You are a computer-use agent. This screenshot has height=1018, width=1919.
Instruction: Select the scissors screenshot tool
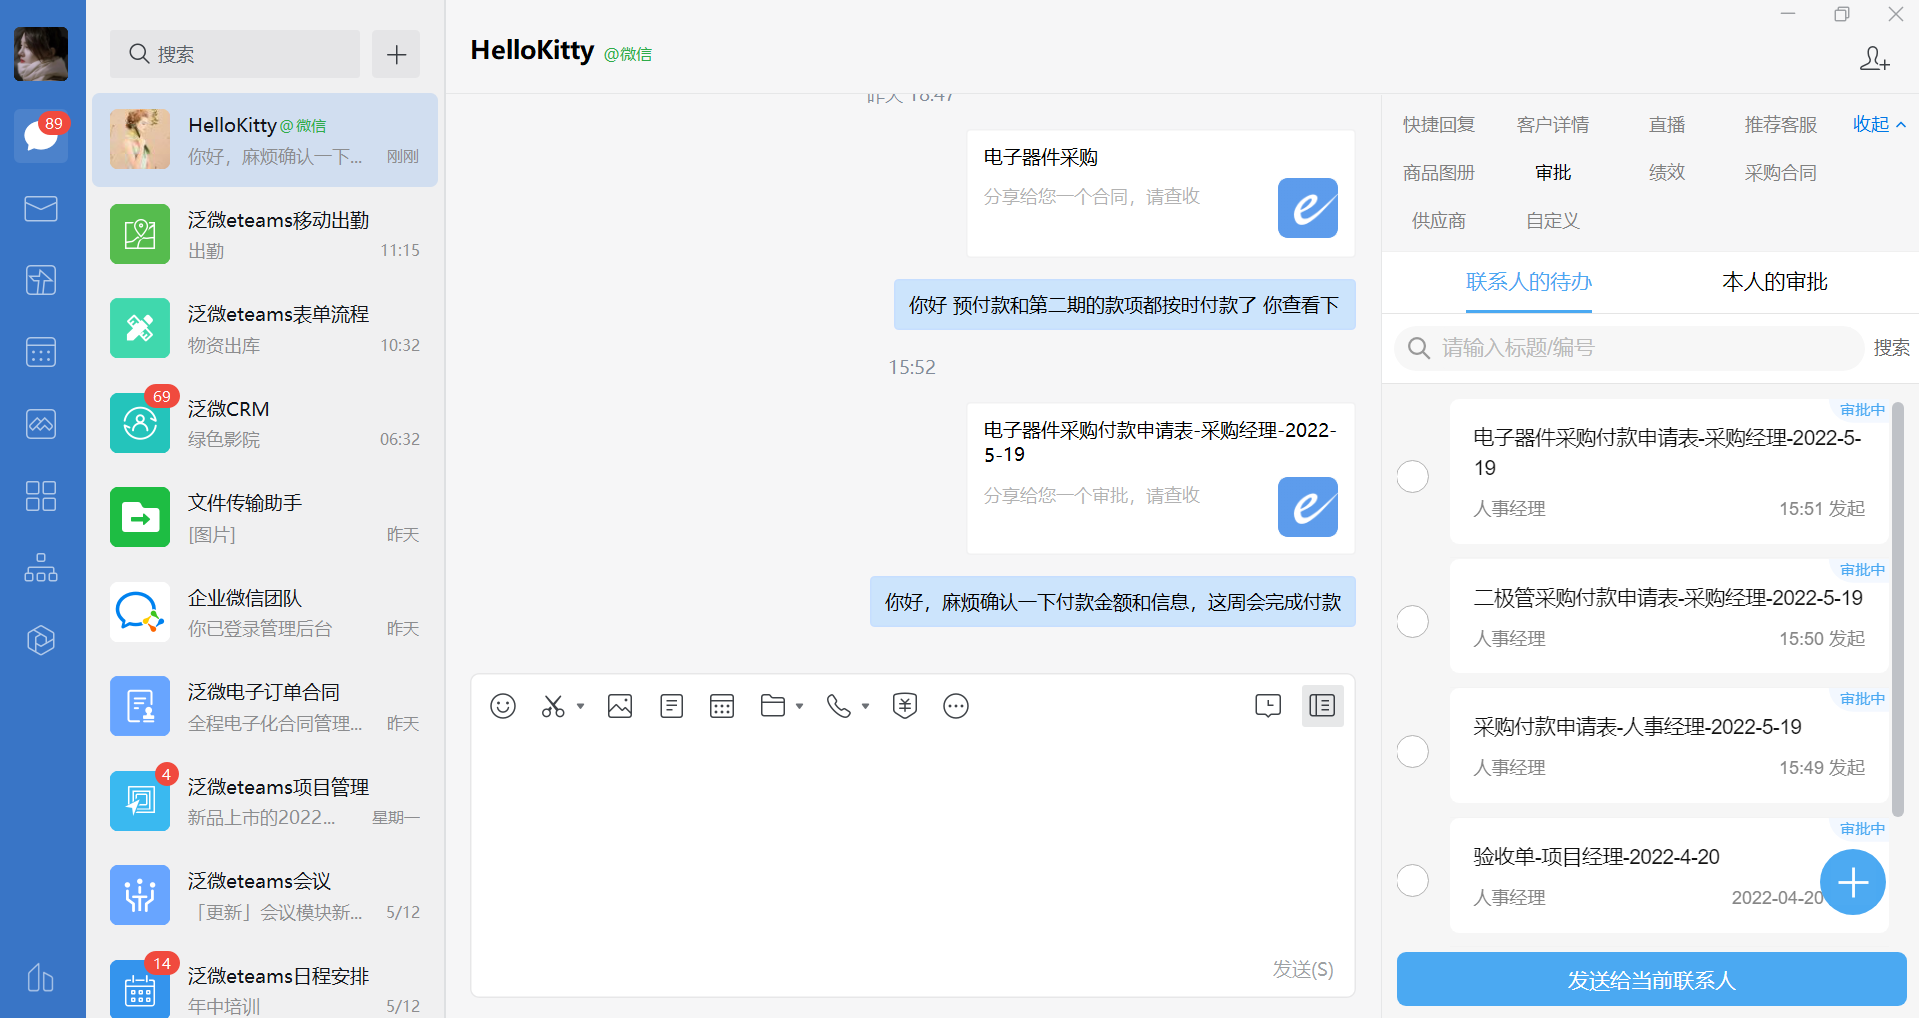click(553, 706)
